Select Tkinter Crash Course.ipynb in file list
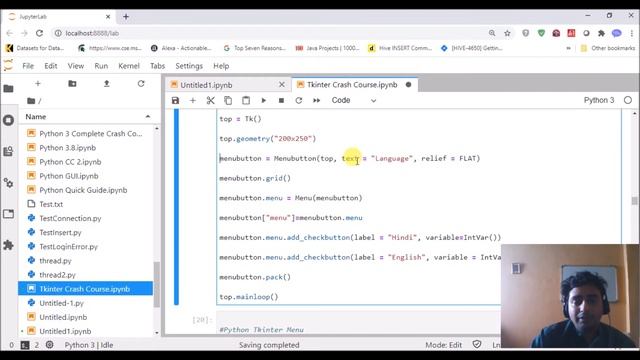Viewport: 640px width, 360px height. click(x=86, y=289)
